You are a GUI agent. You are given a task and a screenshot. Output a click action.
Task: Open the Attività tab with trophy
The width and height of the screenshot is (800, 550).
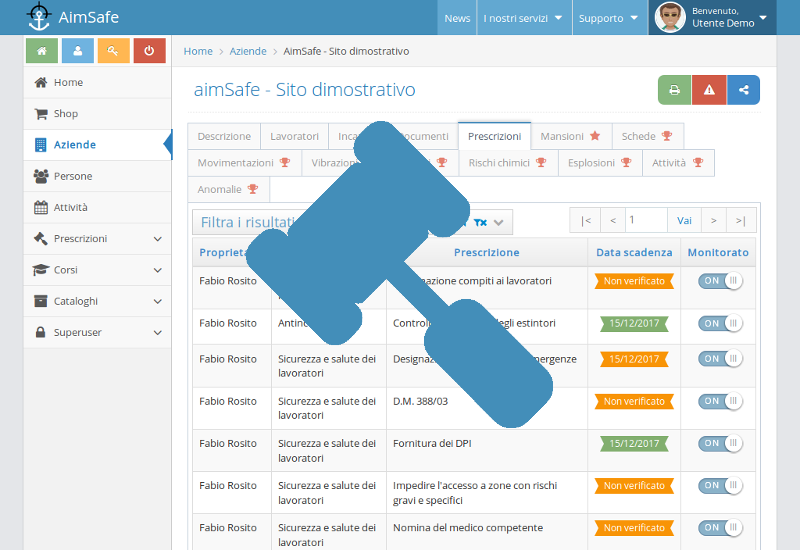(678, 163)
